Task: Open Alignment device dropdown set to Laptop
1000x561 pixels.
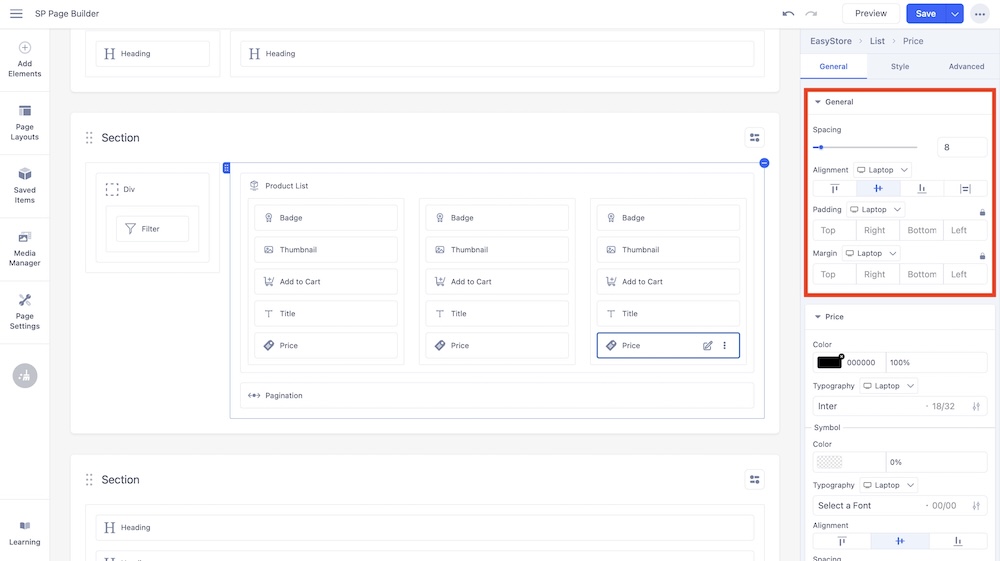Action: tap(882, 170)
